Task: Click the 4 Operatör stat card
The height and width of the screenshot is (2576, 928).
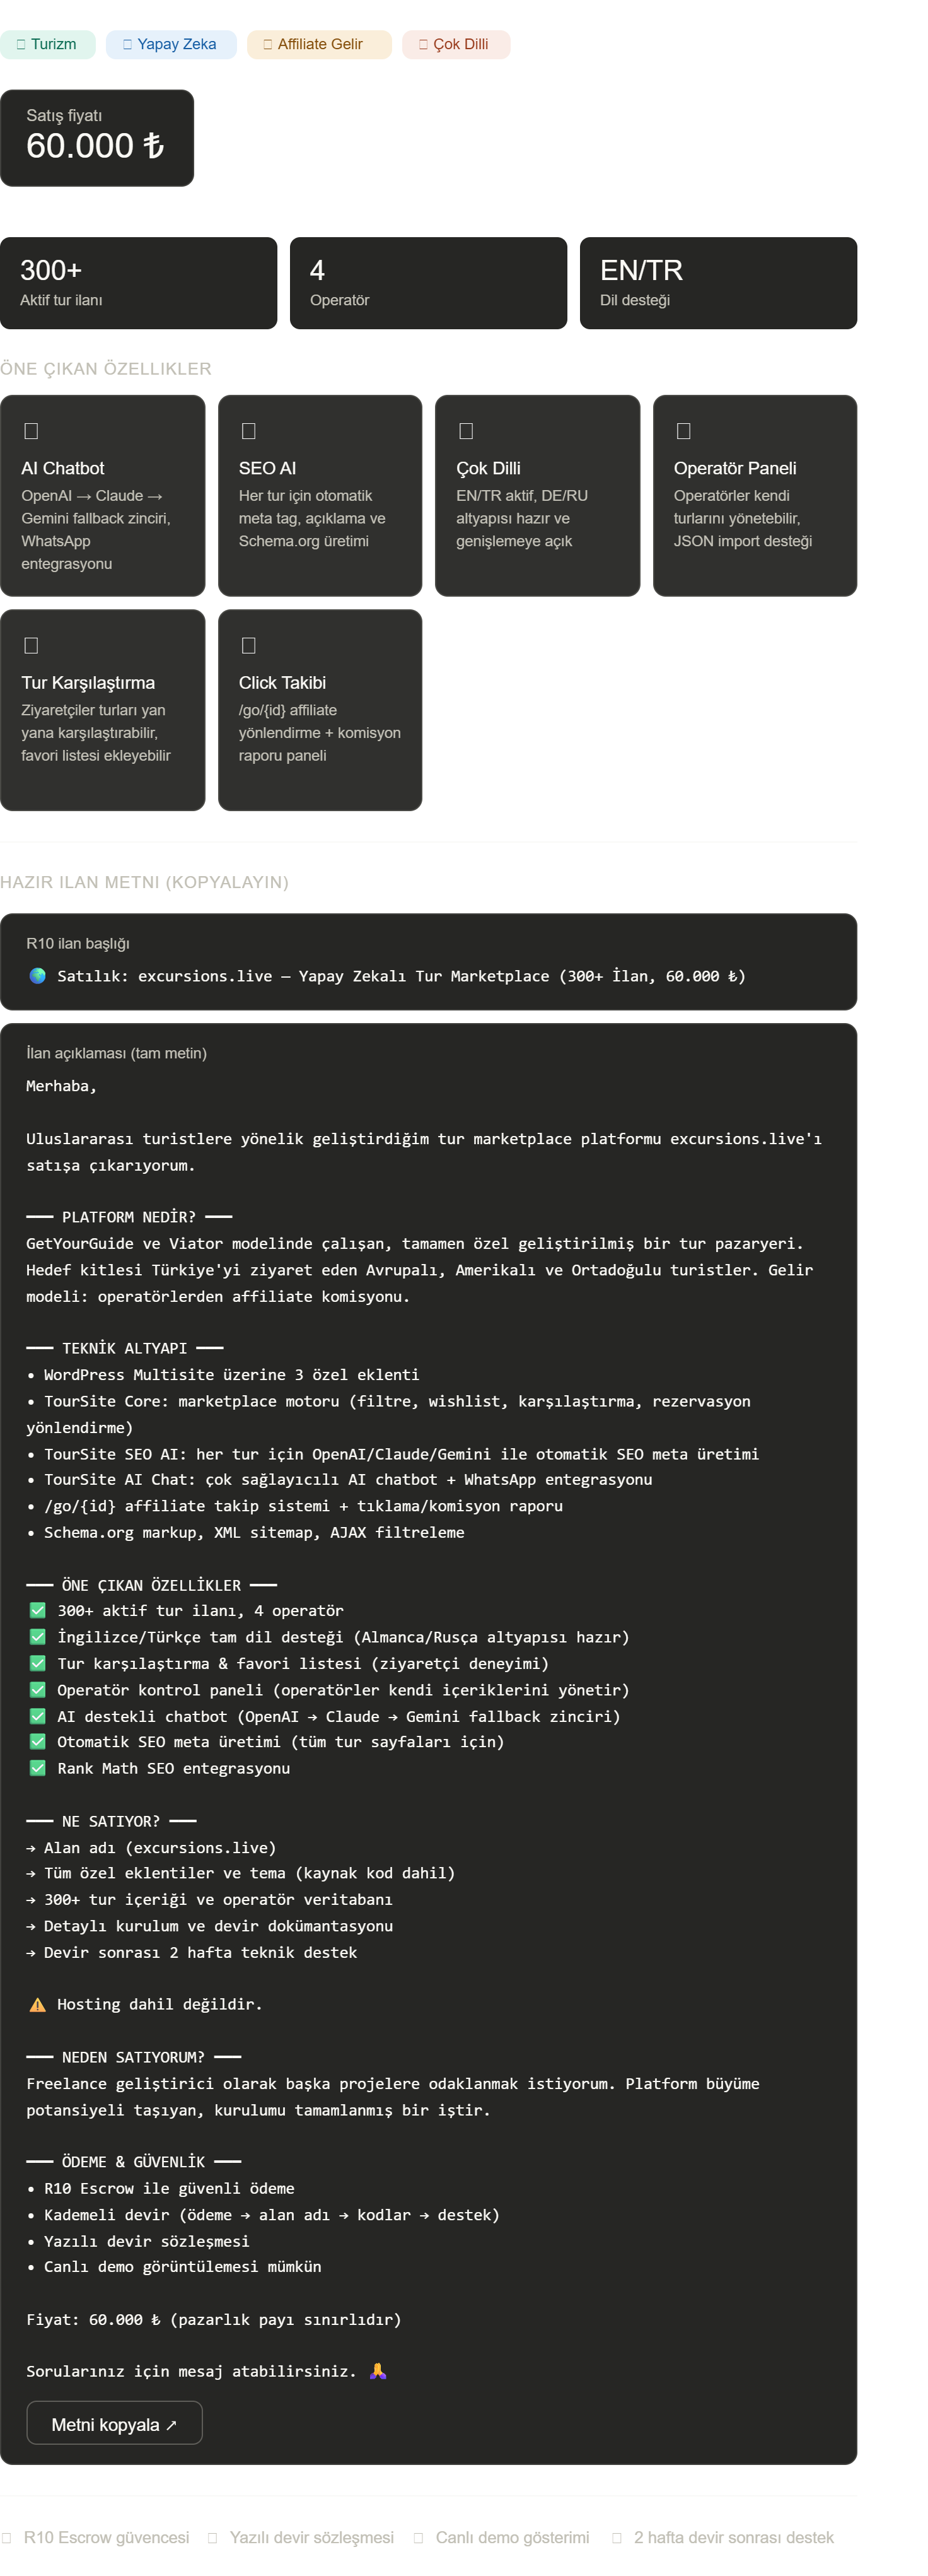Action: (x=428, y=283)
